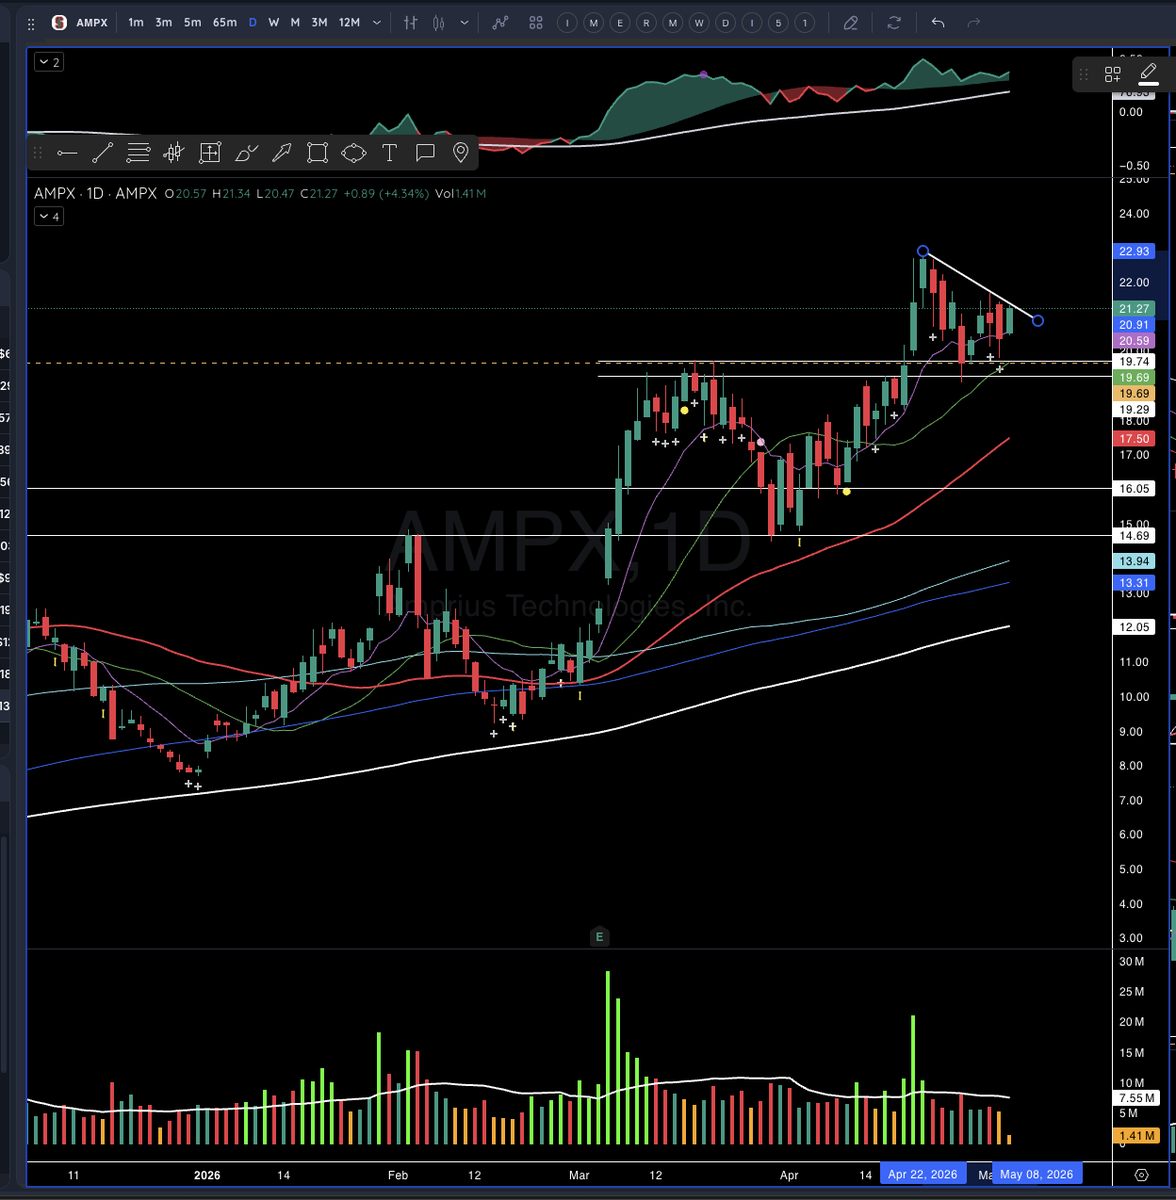The height and width of the screenshot is (1200, 1176).
Task: Select the ellipse shape tool
Action: coord(353,153)
